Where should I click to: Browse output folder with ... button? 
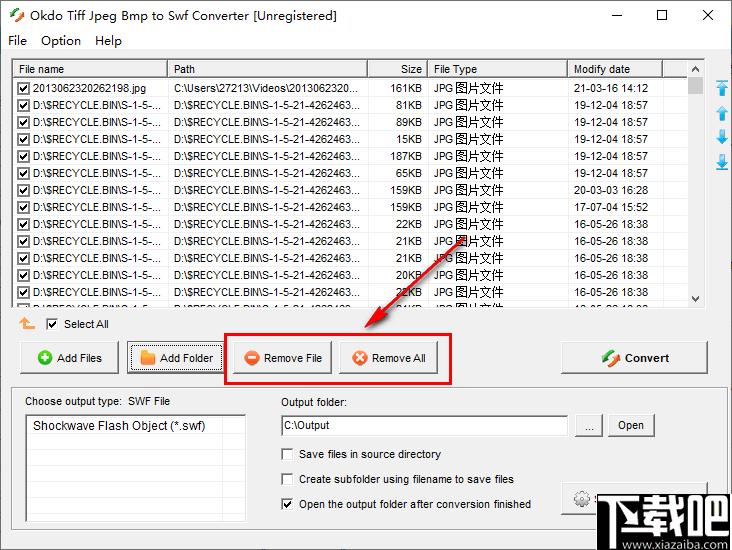589,425
